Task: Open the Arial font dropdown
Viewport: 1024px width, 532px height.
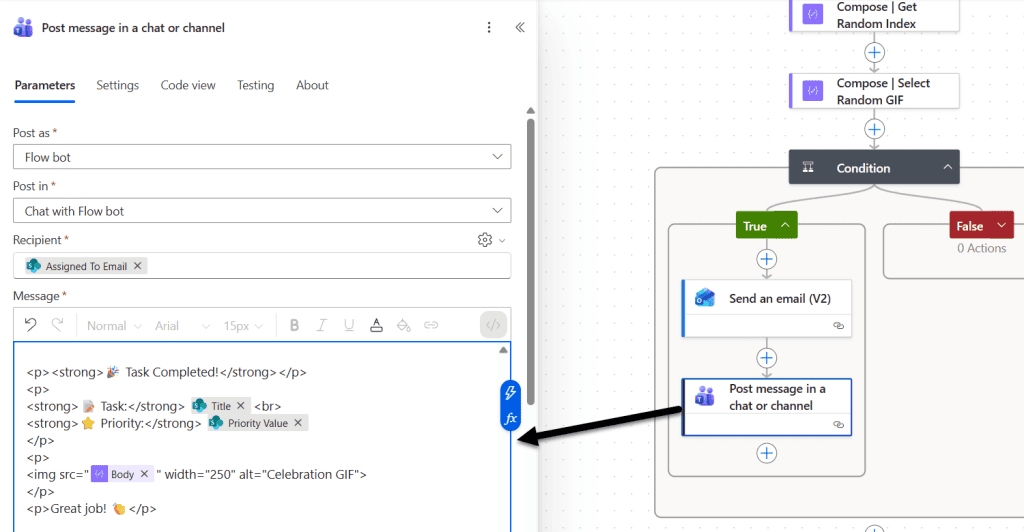Action: (x=182, y=325)
